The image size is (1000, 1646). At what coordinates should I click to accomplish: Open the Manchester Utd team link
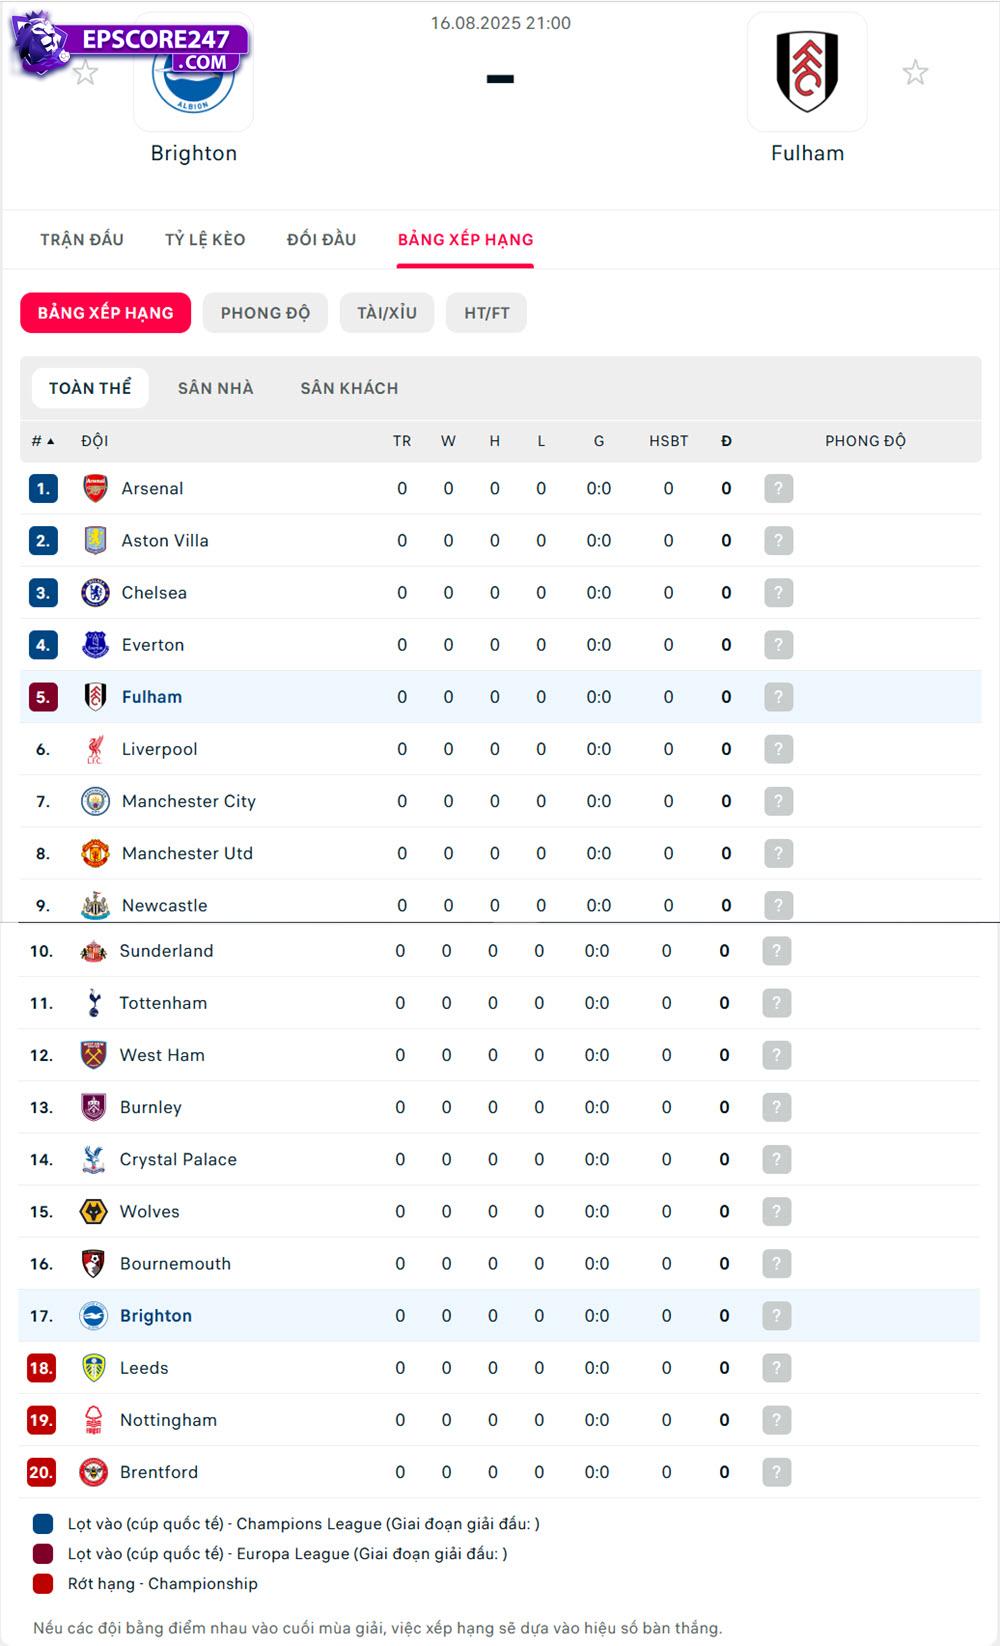pos(187,853)
